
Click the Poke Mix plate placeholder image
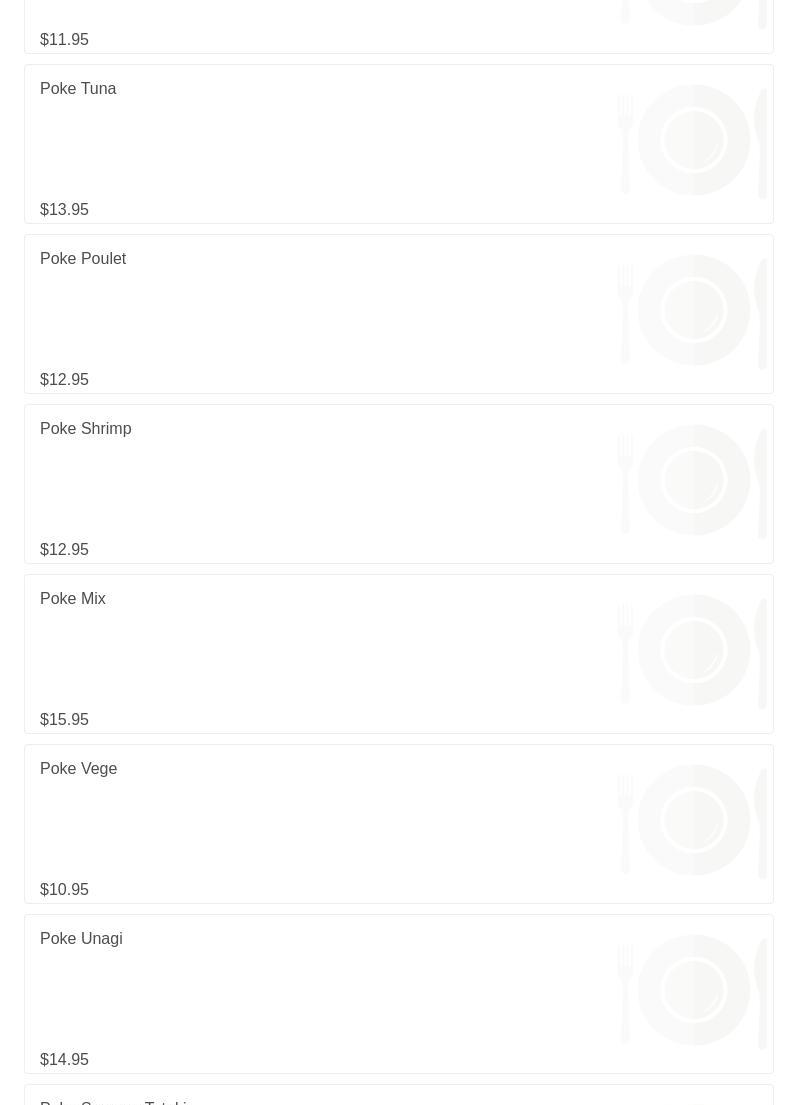tap(693, 650)
